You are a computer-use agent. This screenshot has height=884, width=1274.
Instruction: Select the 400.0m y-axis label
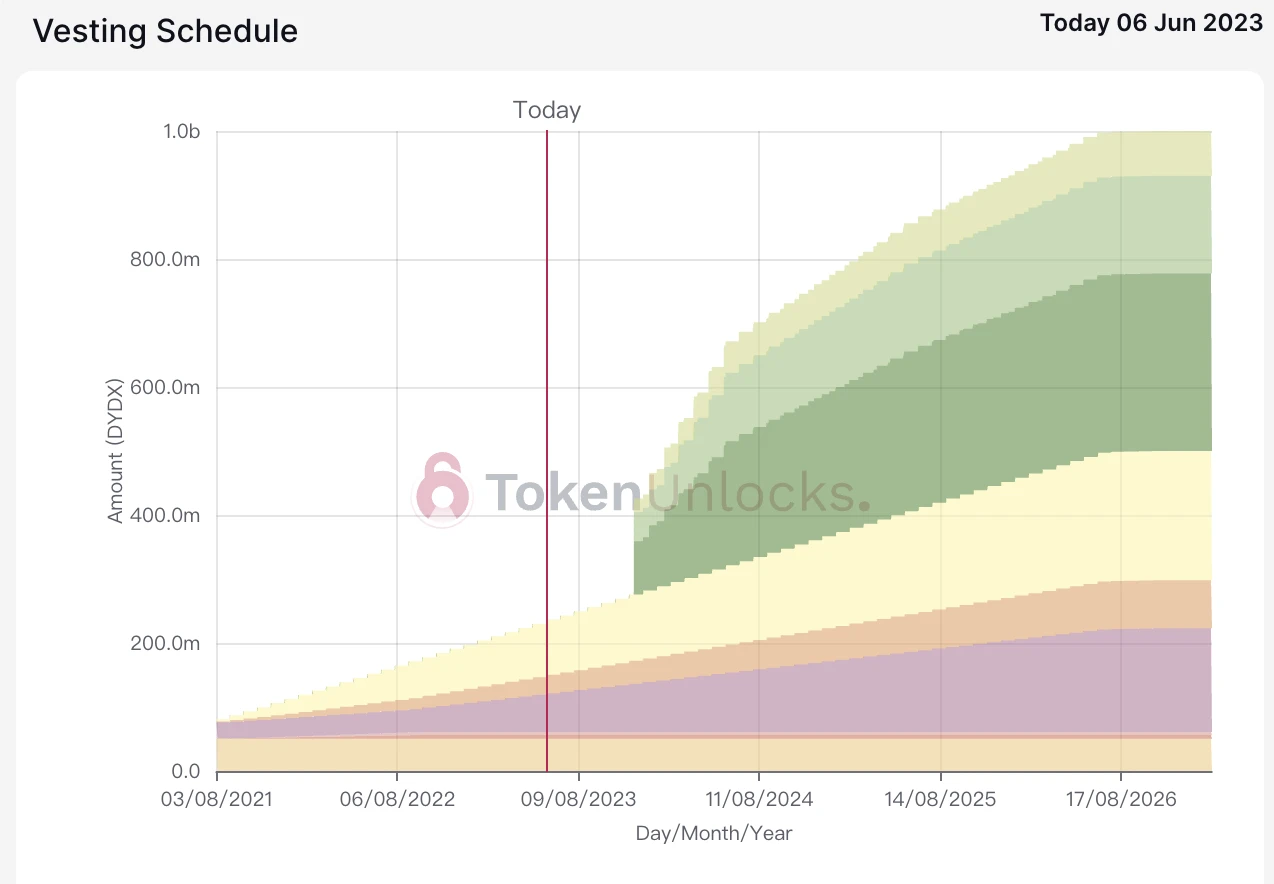click(168, 516)
